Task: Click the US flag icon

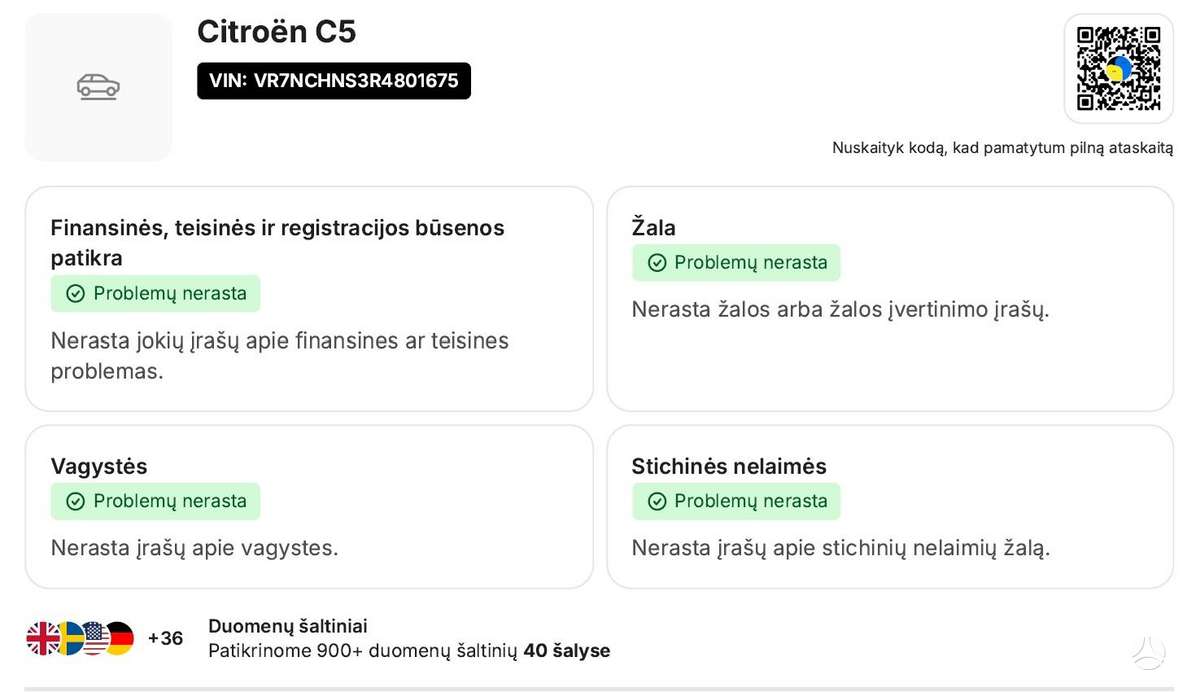Action: pyautogui.click(x=94, y=638)
